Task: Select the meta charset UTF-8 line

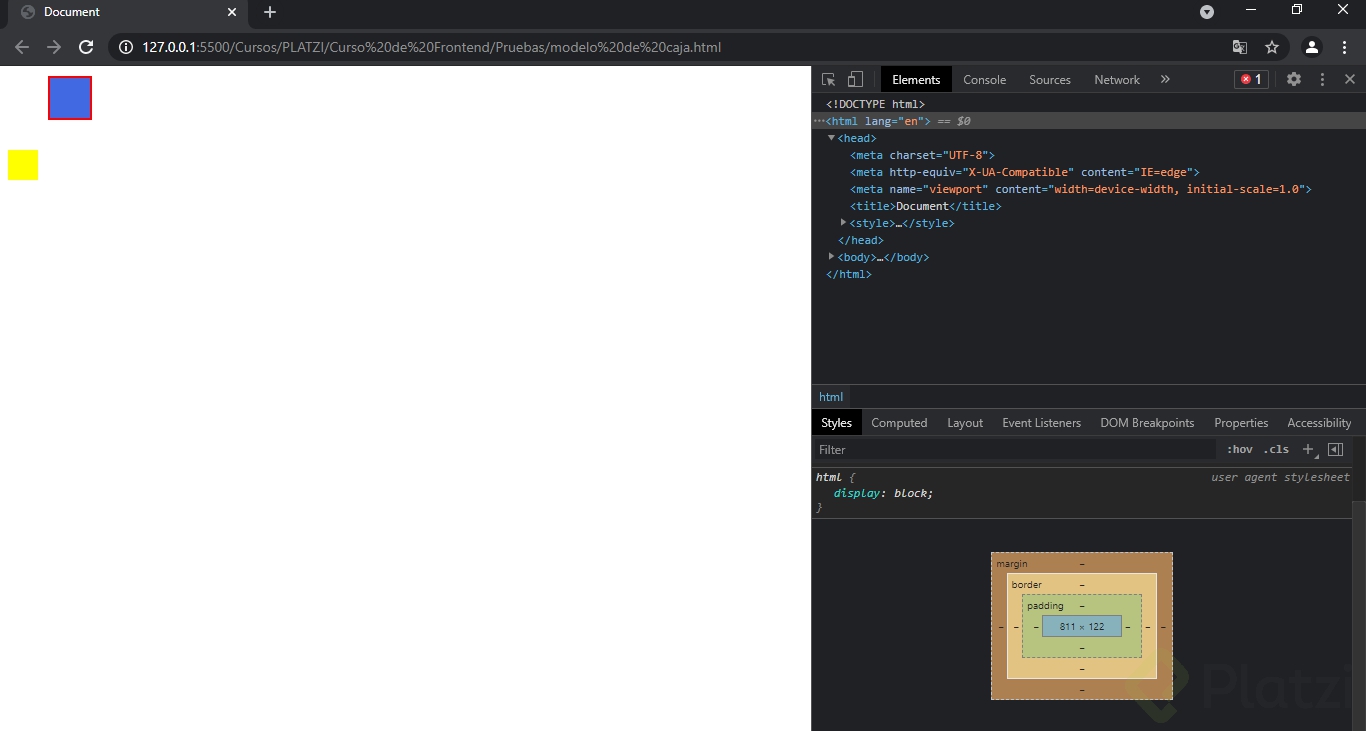Action: click(923, 155)
